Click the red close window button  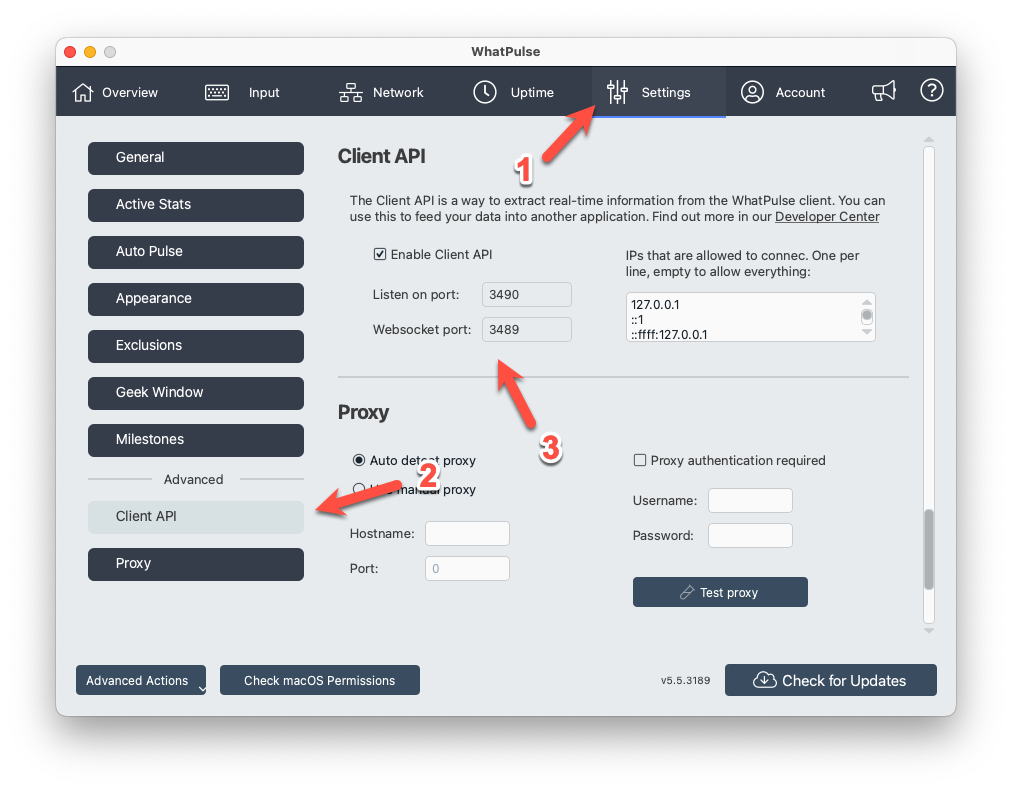[x=70, y=52]
